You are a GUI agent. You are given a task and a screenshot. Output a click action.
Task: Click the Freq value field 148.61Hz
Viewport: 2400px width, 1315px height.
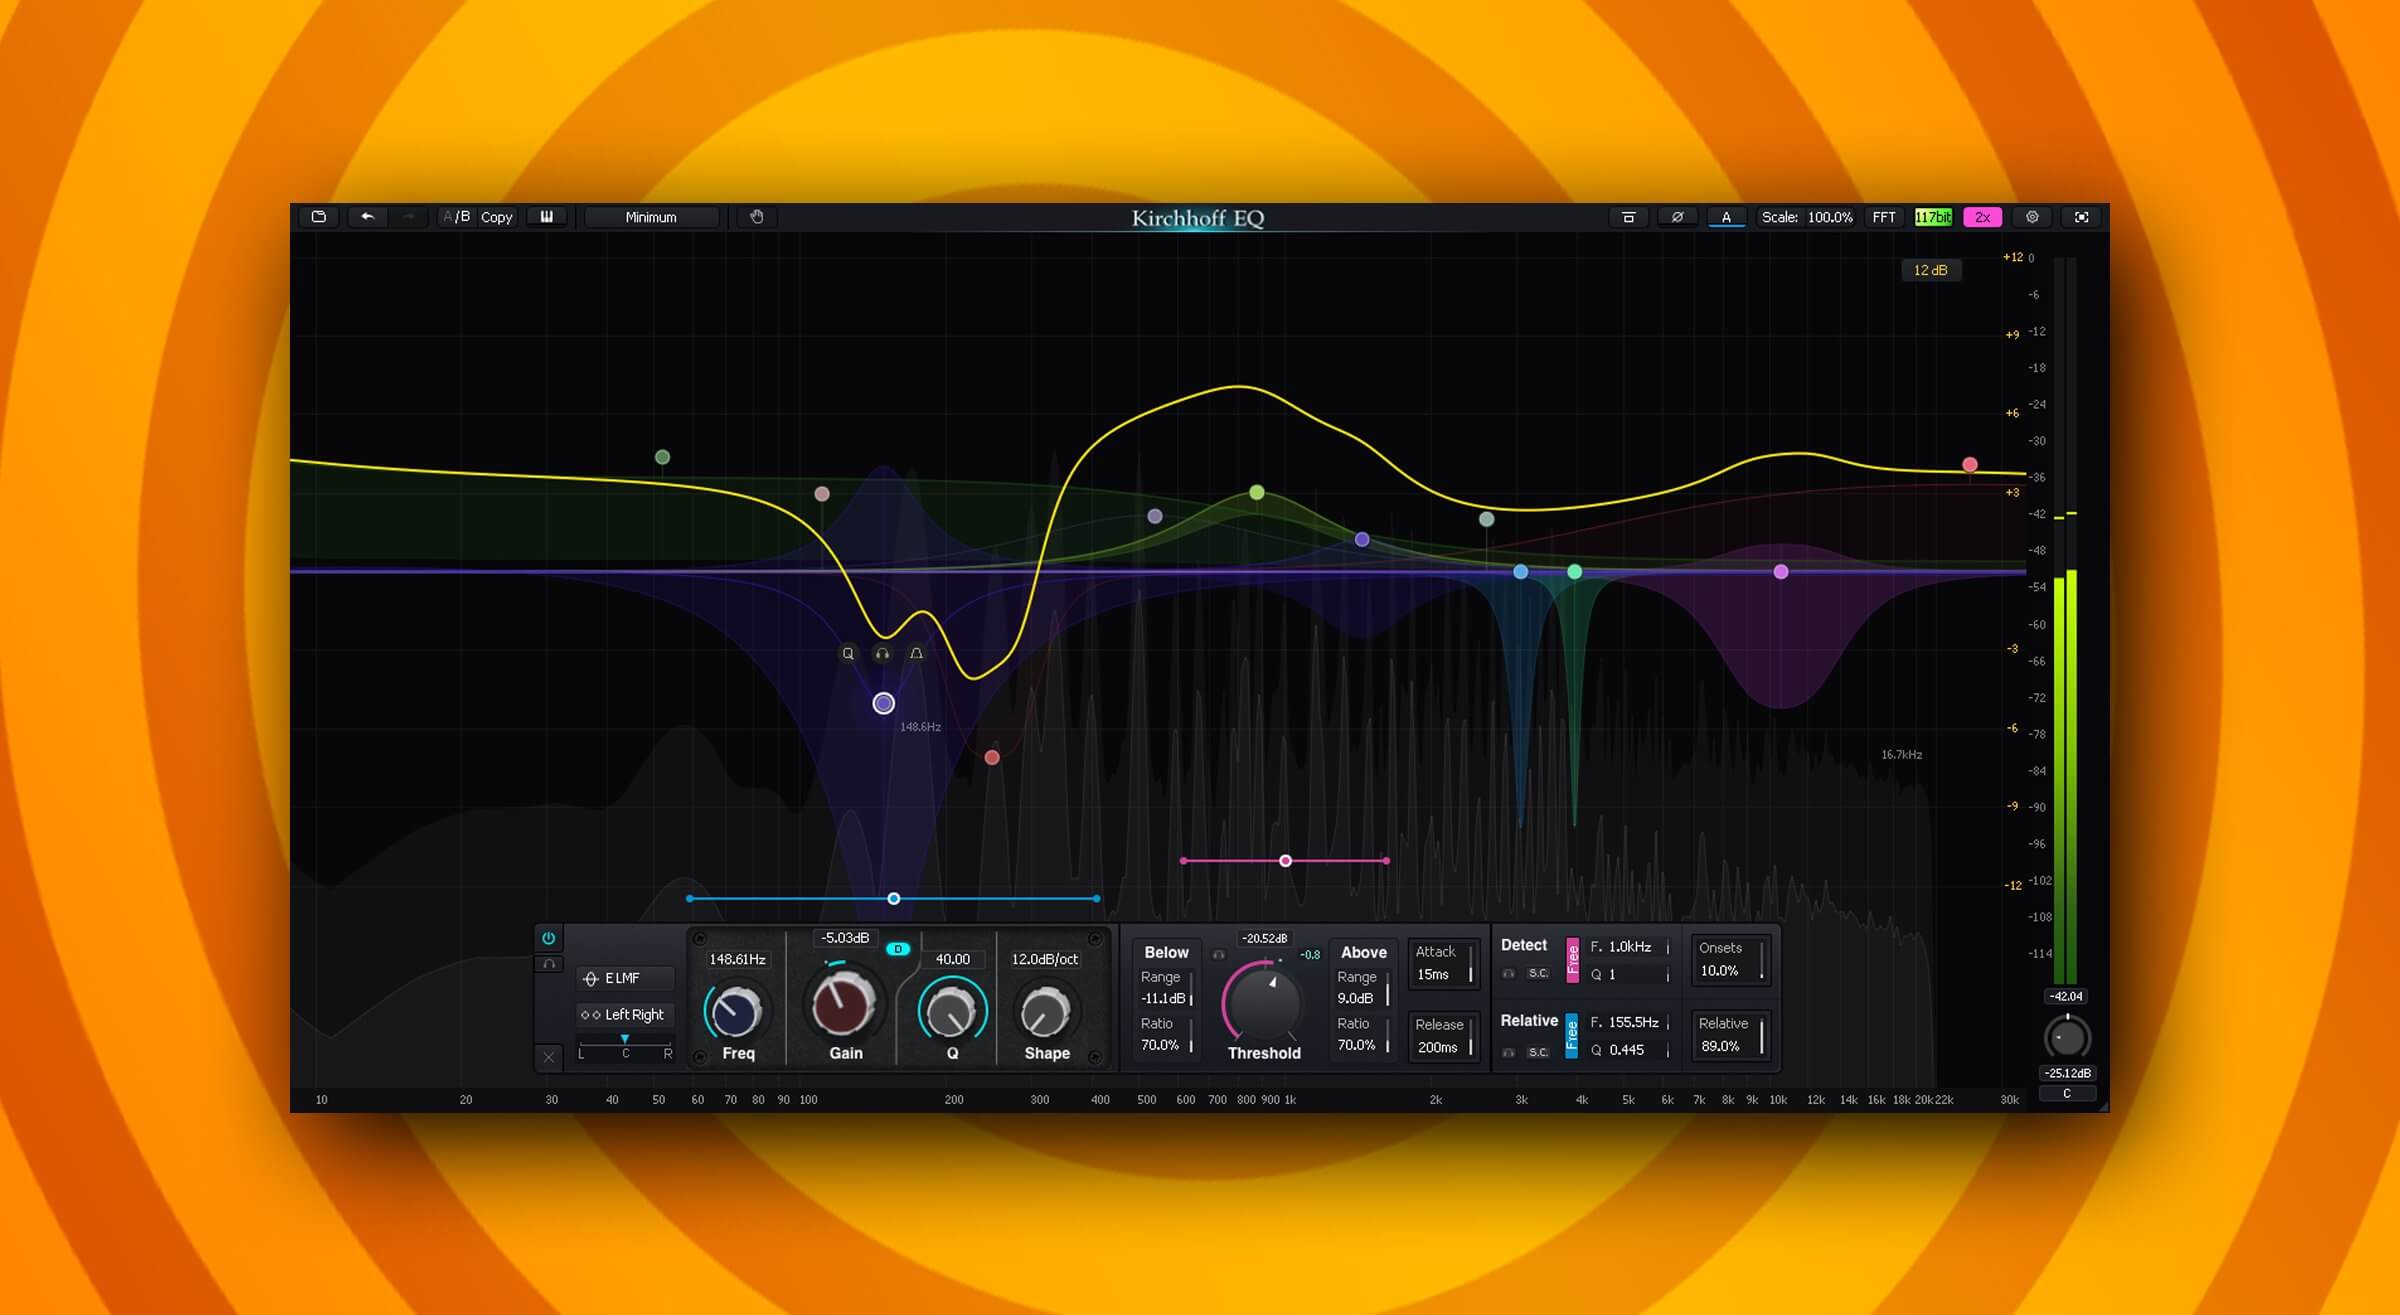click(737, 959)
